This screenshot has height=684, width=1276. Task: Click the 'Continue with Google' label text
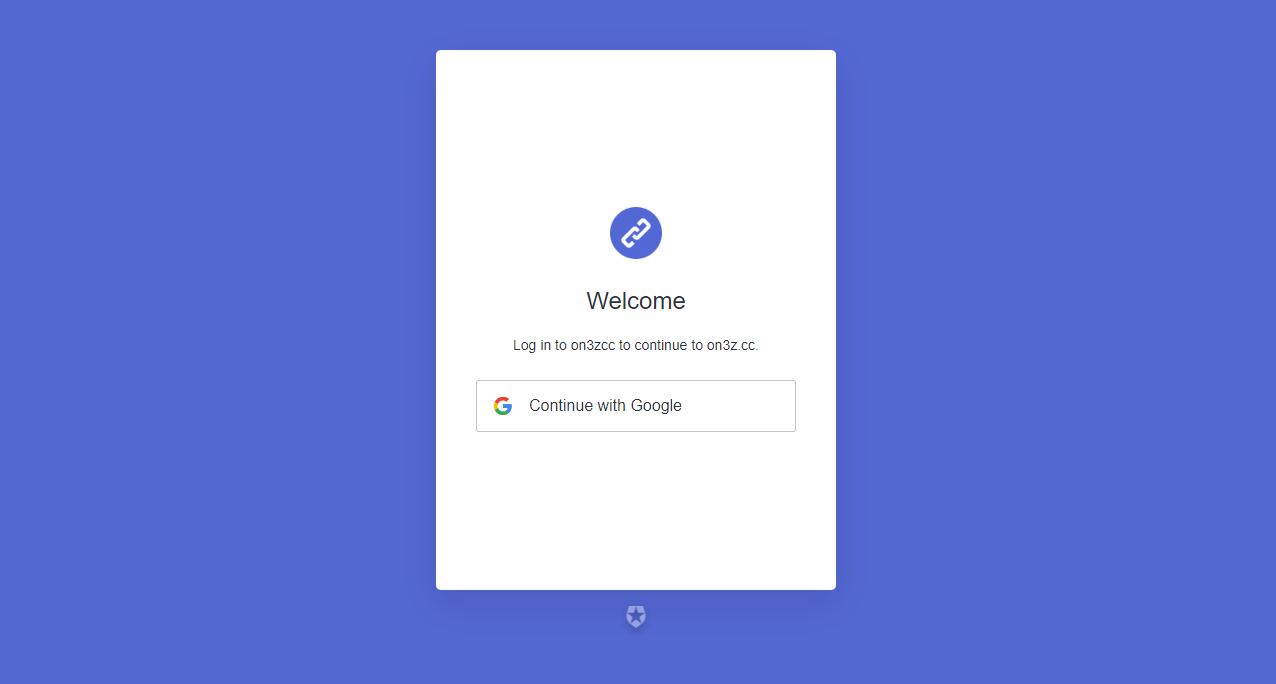(x=605, y=406)
